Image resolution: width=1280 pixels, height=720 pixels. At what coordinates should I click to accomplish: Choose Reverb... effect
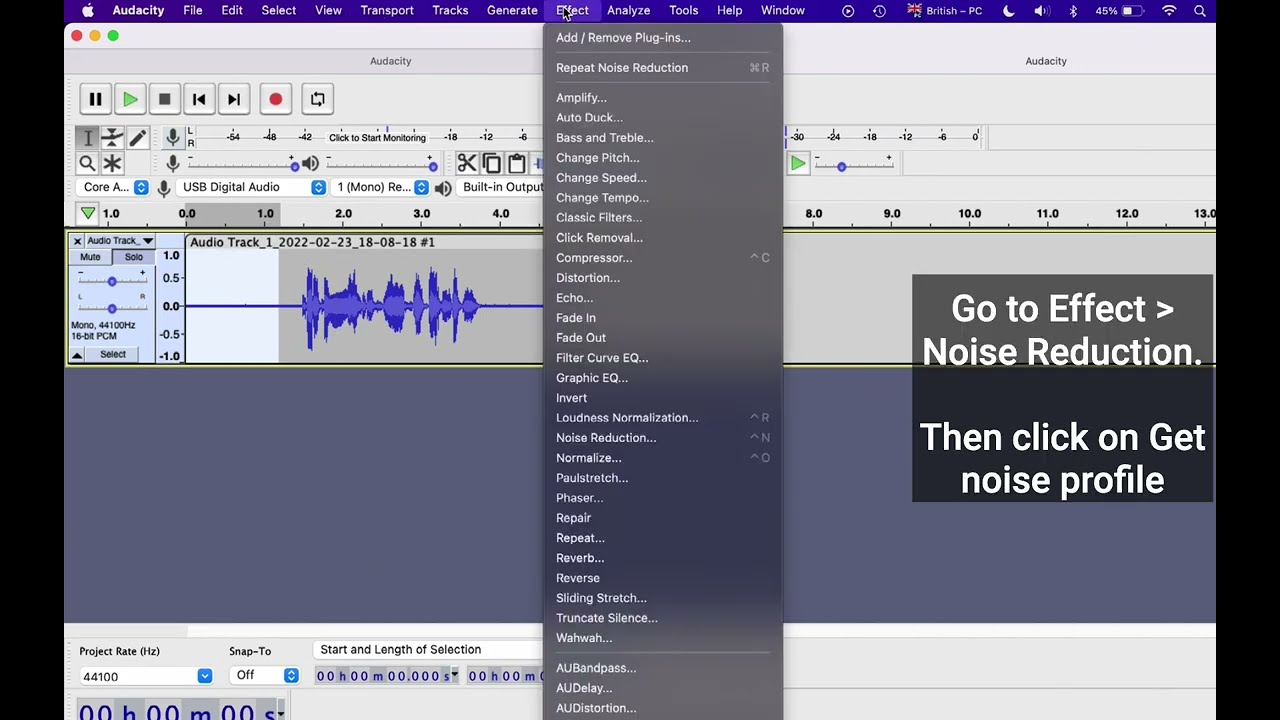[662, 558]
